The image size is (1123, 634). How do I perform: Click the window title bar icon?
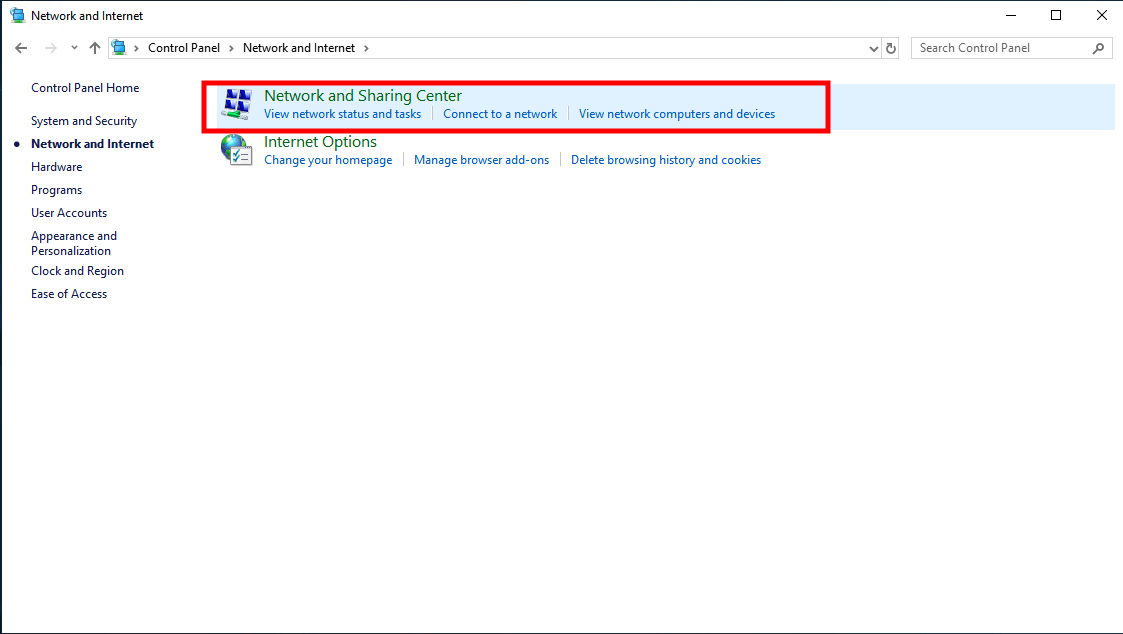(17, 15)
